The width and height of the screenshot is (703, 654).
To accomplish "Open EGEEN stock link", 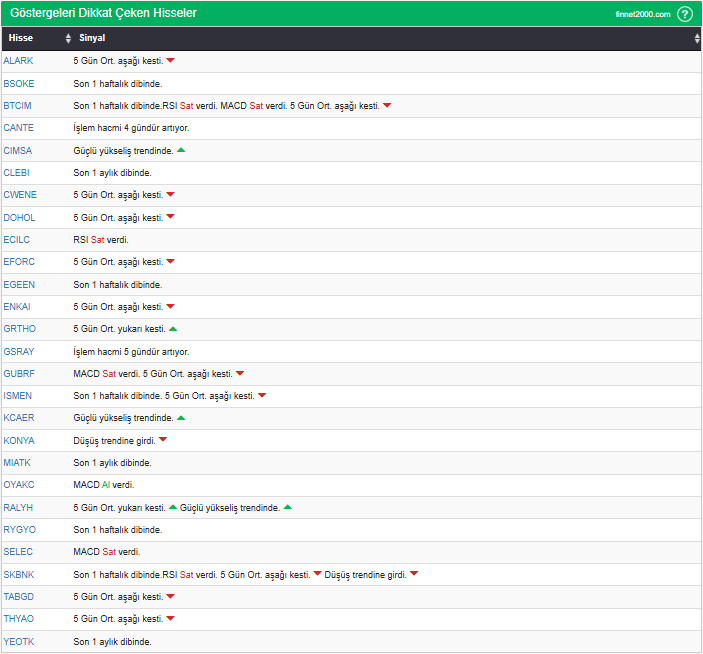I will pyautogui.click(x=19, y=285).
